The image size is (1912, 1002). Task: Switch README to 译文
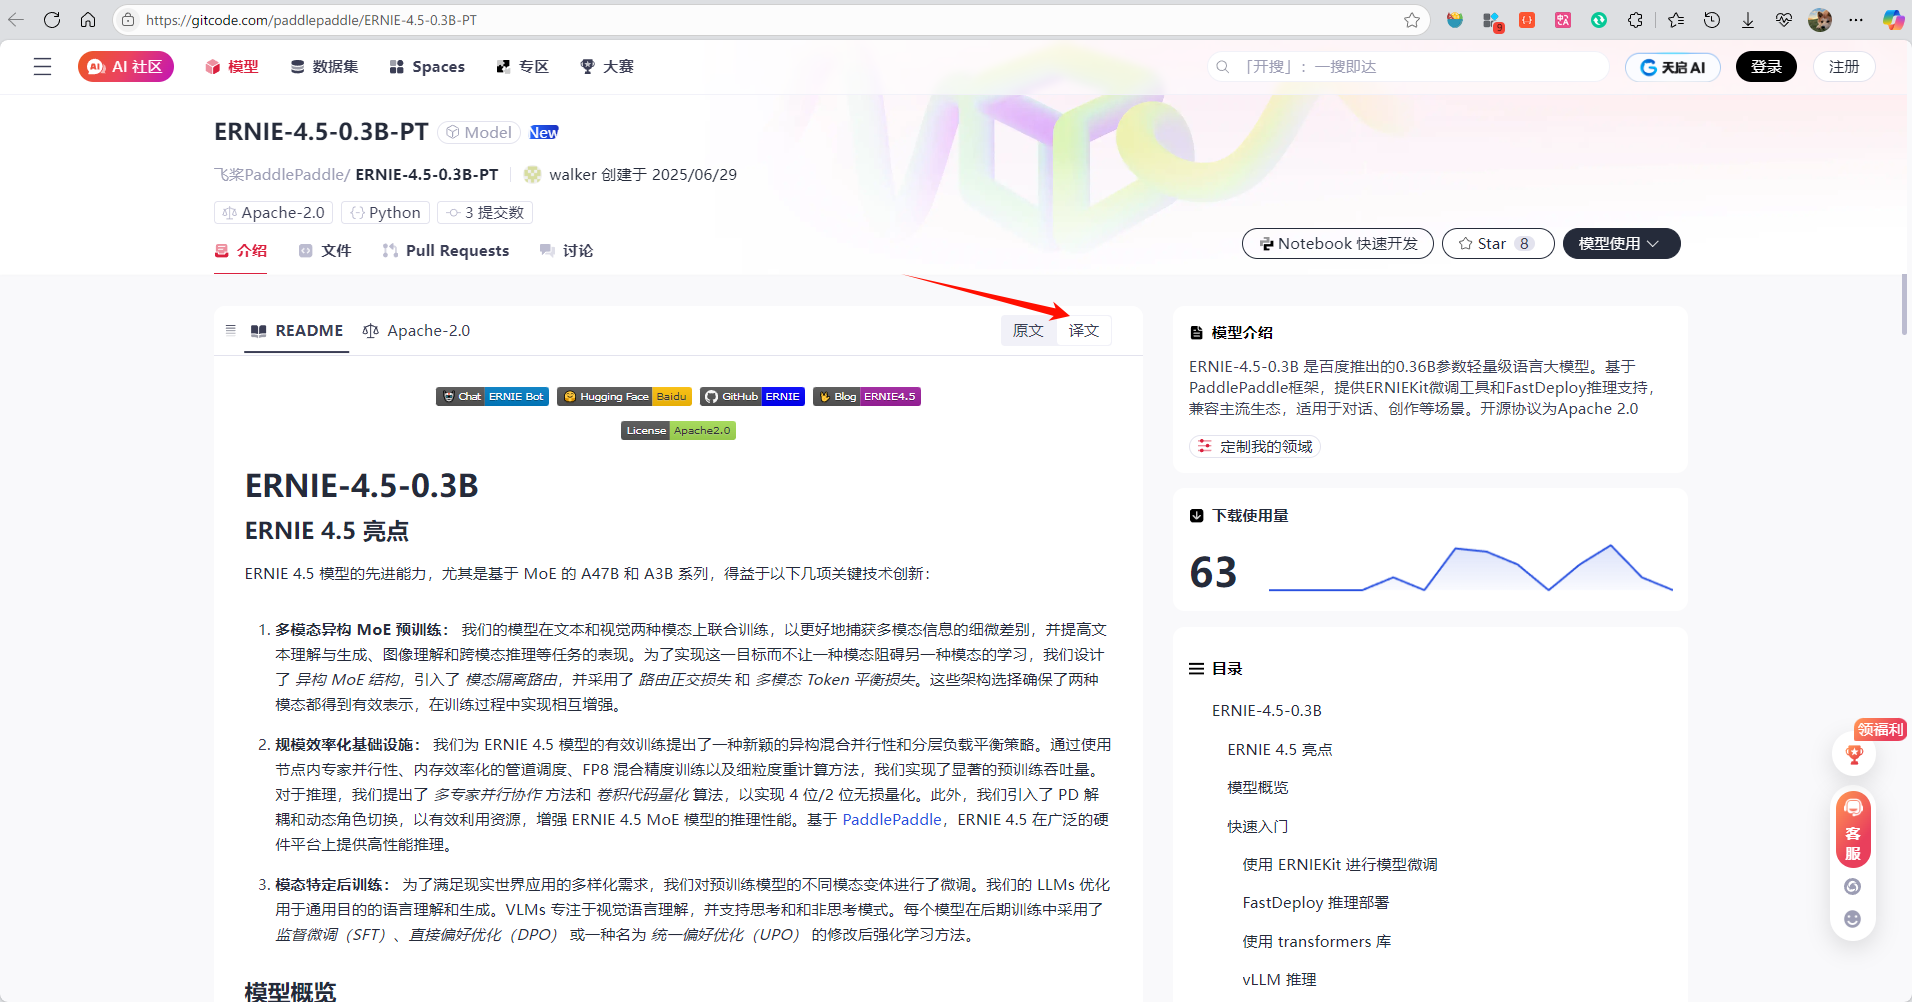(x=1084, y=331)
